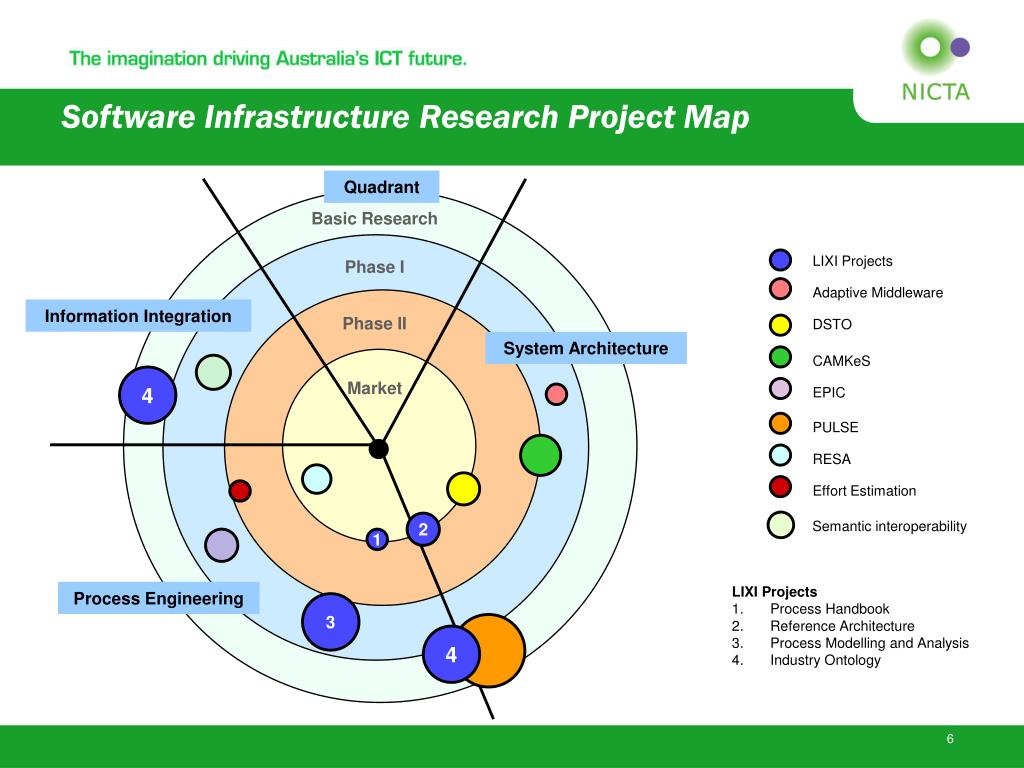
Task: Click the pale green circle in Phase I ring
Action: pos(214,372)
